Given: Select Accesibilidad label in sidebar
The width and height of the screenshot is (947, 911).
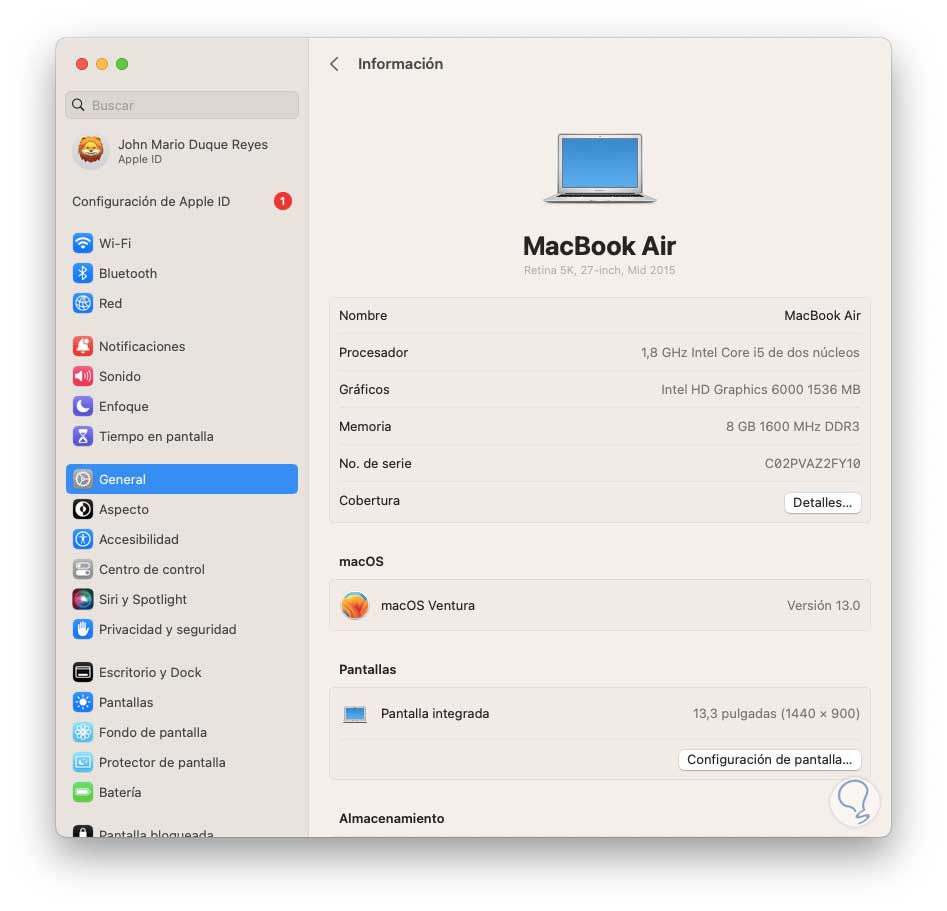Looking at the screenshot, I should [139, 539].
